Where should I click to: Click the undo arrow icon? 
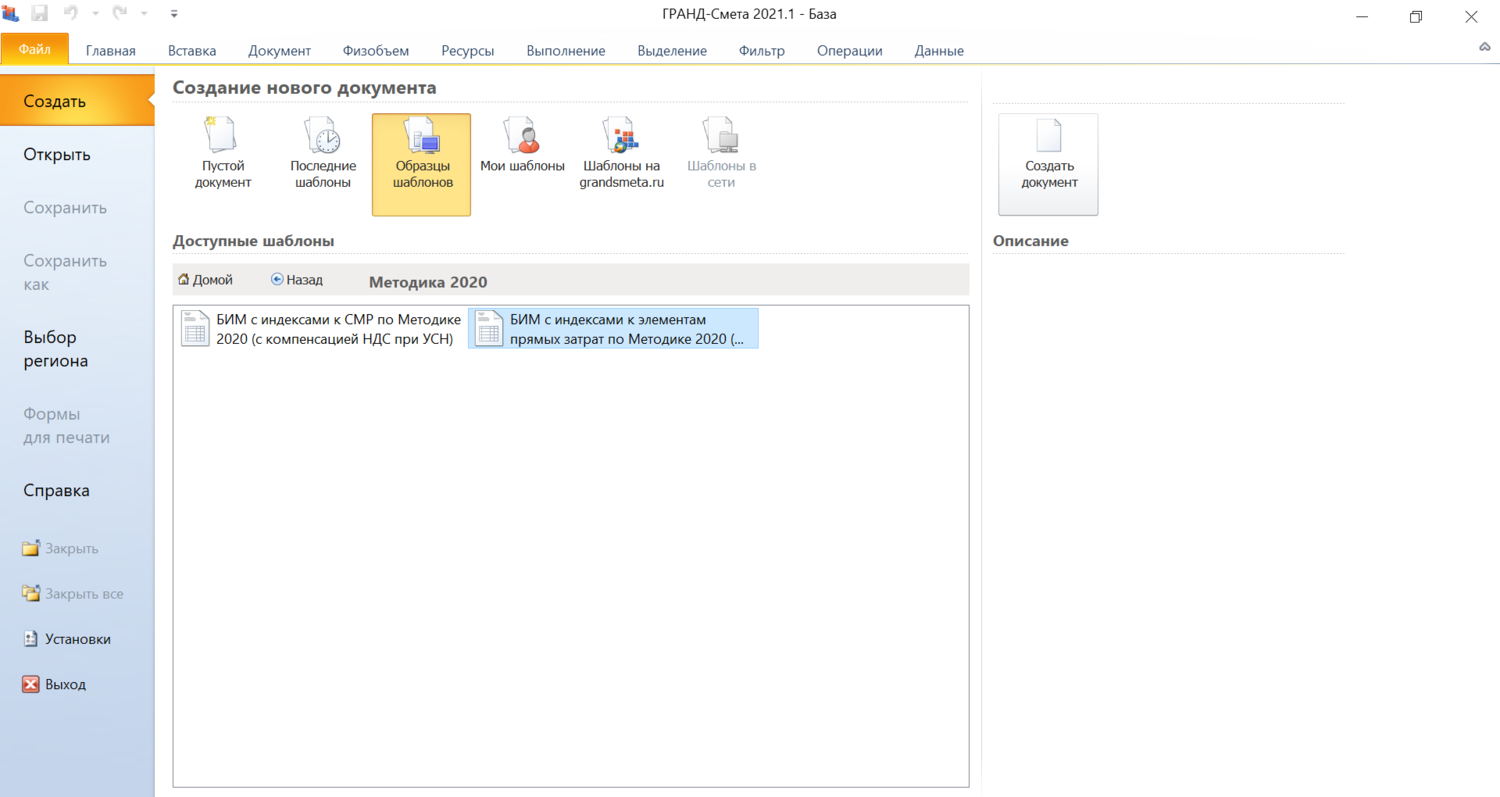click(71, 14)
